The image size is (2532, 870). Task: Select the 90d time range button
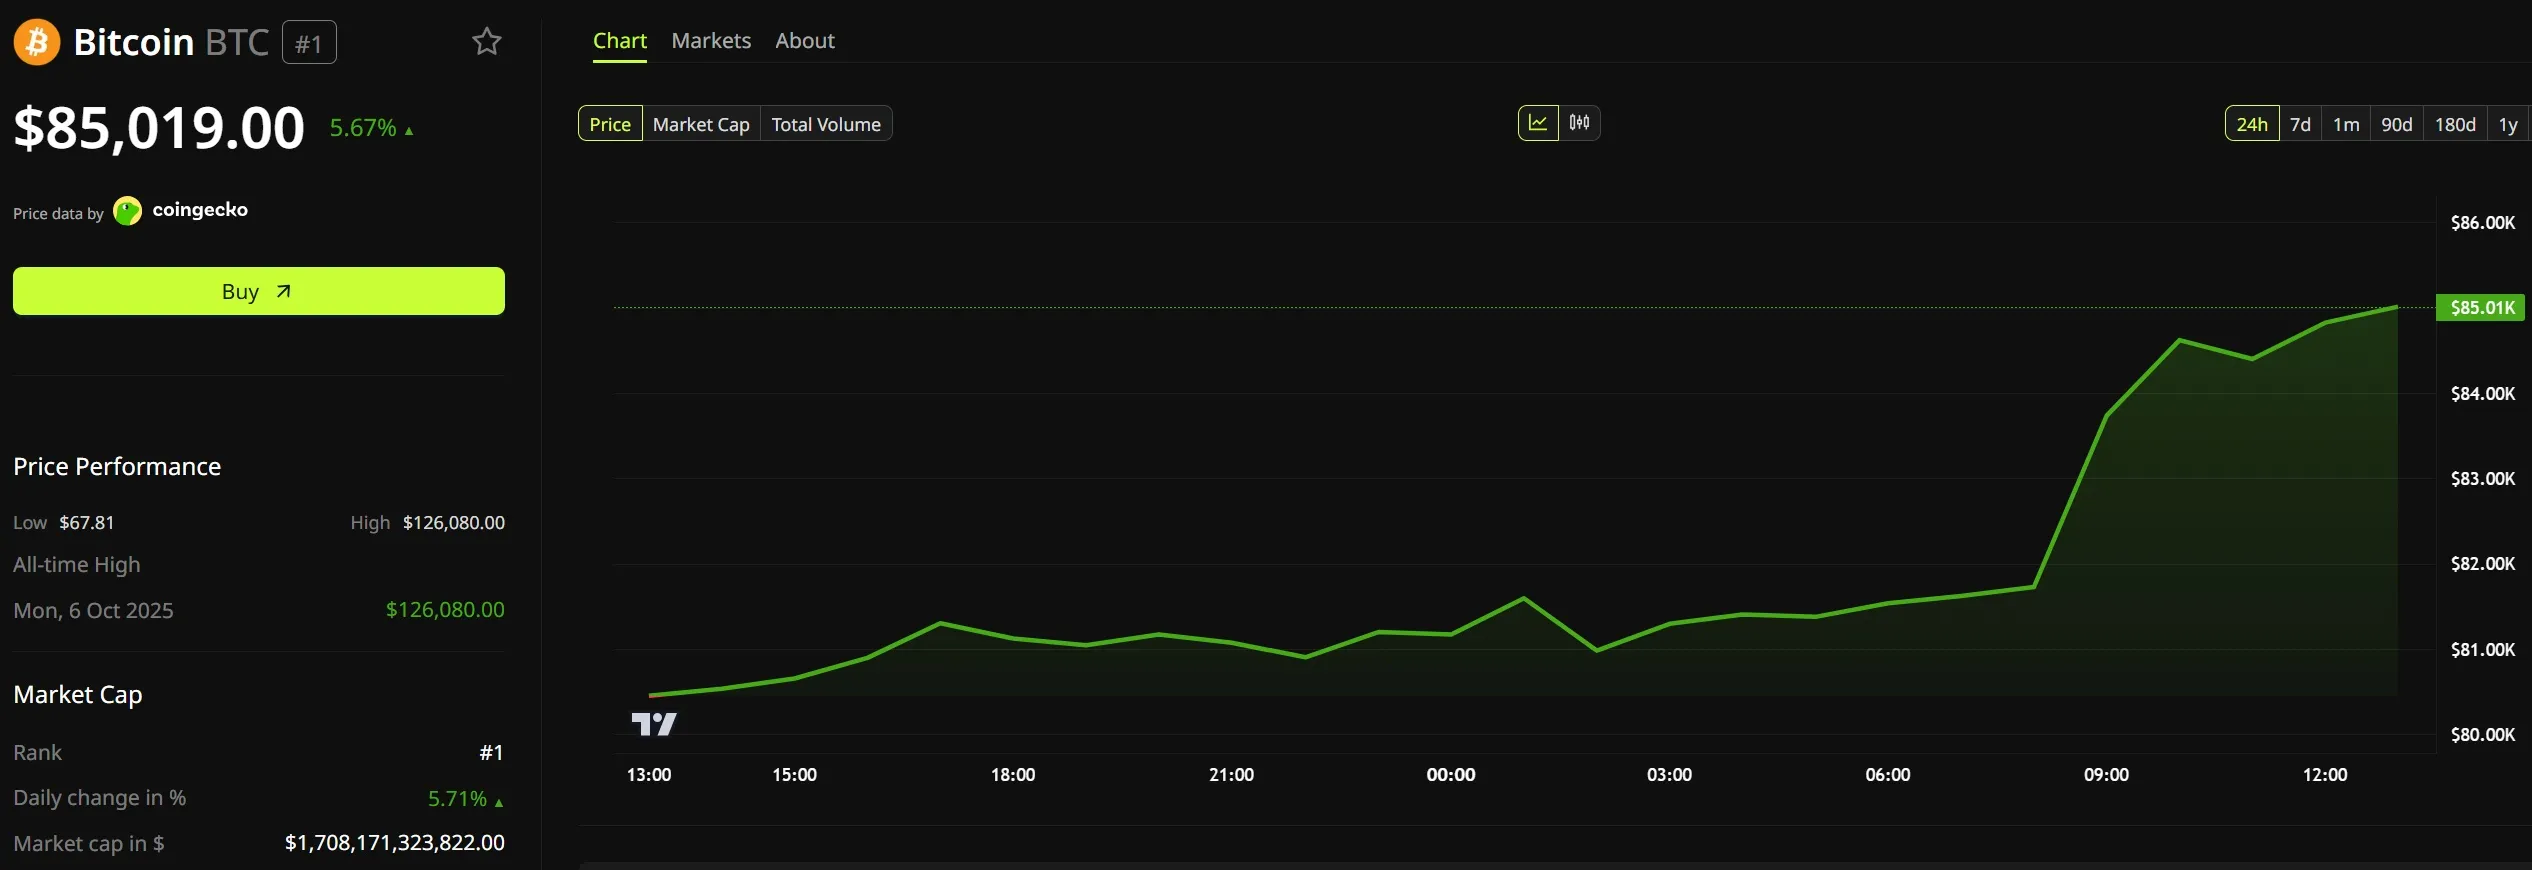click(2397, 124)
